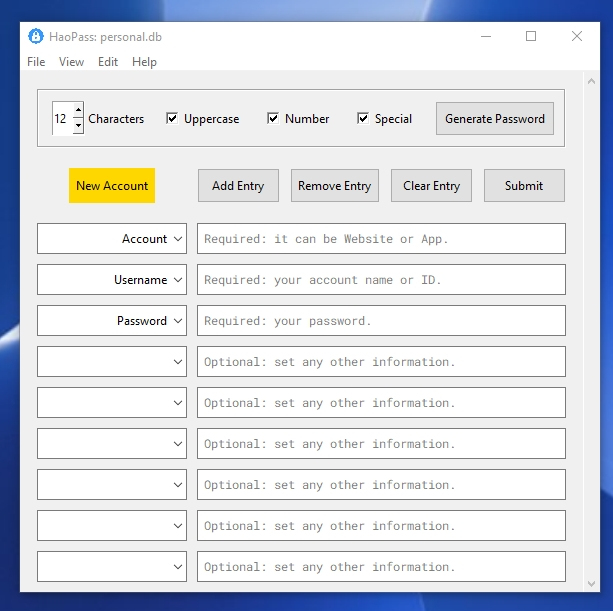Open the Password field type dropdown
The width and height of the screenshot is (613, 611).
pos(178,321)
